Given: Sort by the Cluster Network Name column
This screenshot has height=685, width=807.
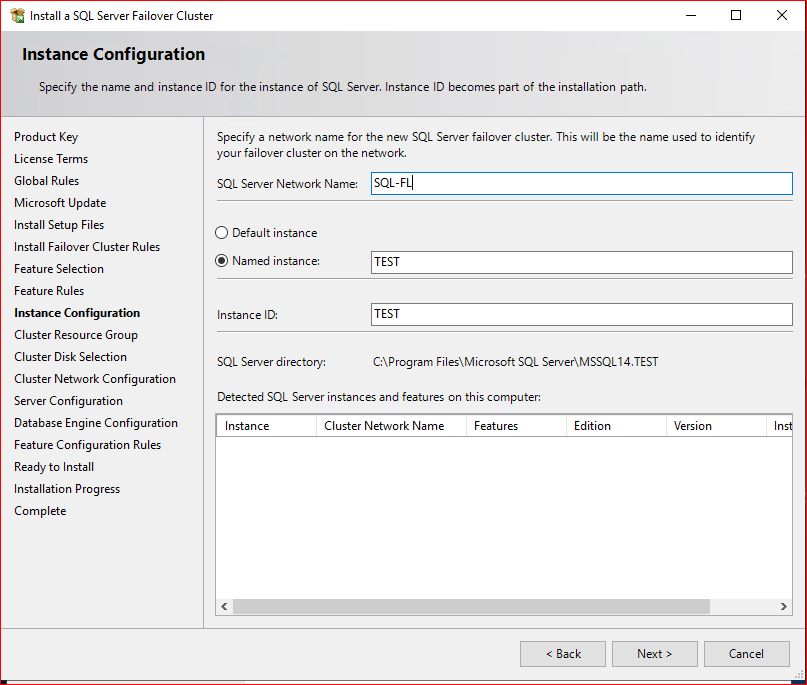Looking at the screenshot, I should point(391,426).
